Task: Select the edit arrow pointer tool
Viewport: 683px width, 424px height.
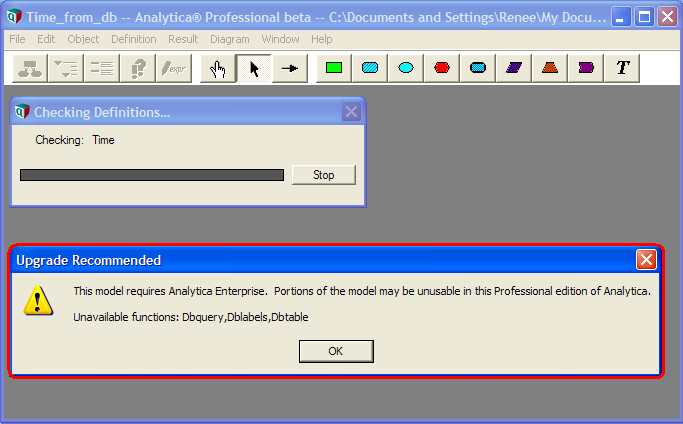Action: [254, 68]
